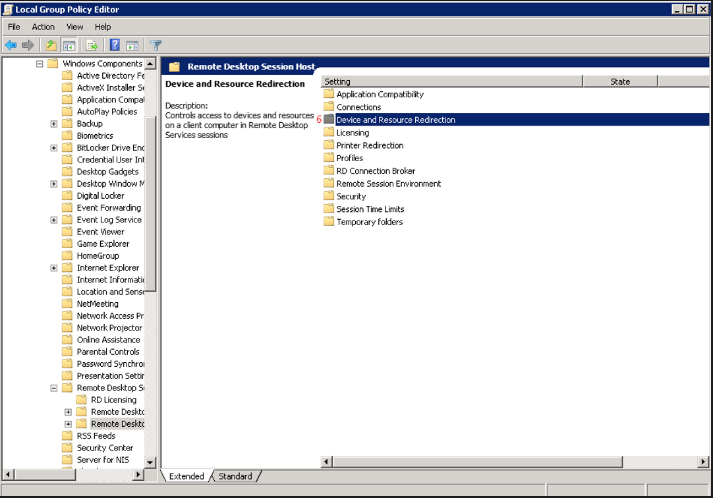The image size is (713, 498).
Task: Expand the Remote Desktop node below RD Licensing
Action: (68, 412)
